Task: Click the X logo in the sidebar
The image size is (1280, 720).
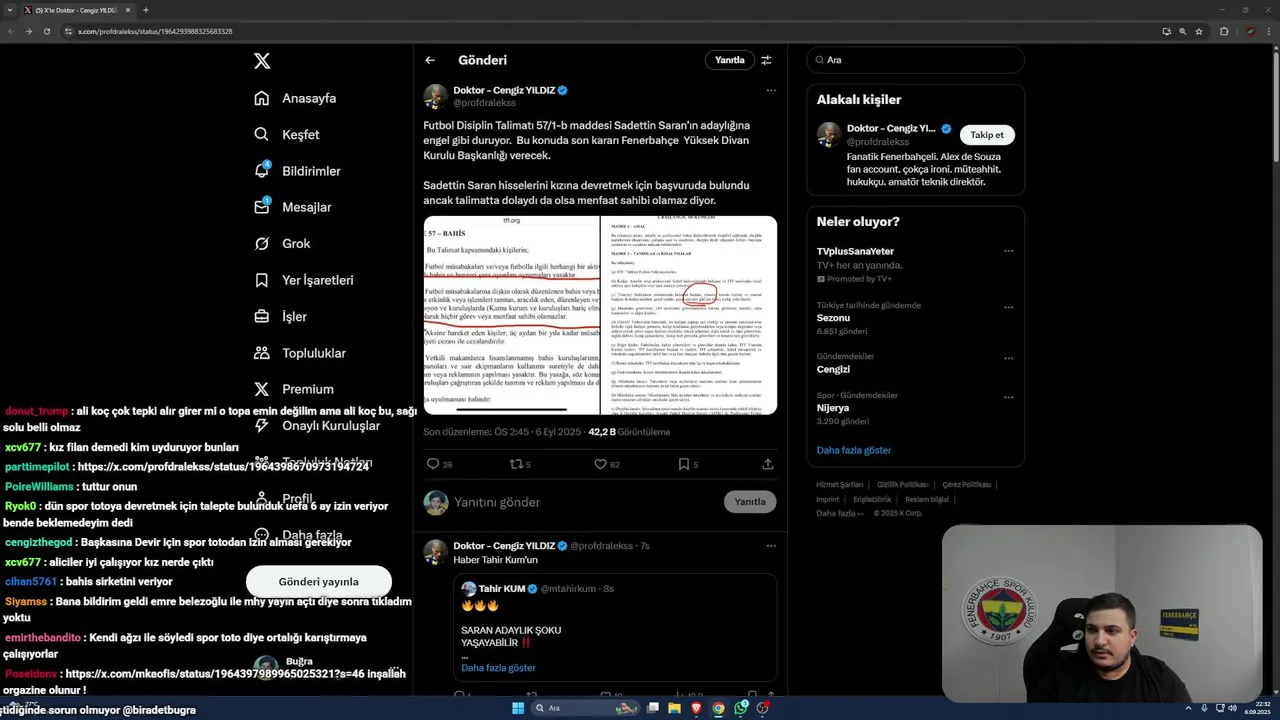Action: [262, 61]
